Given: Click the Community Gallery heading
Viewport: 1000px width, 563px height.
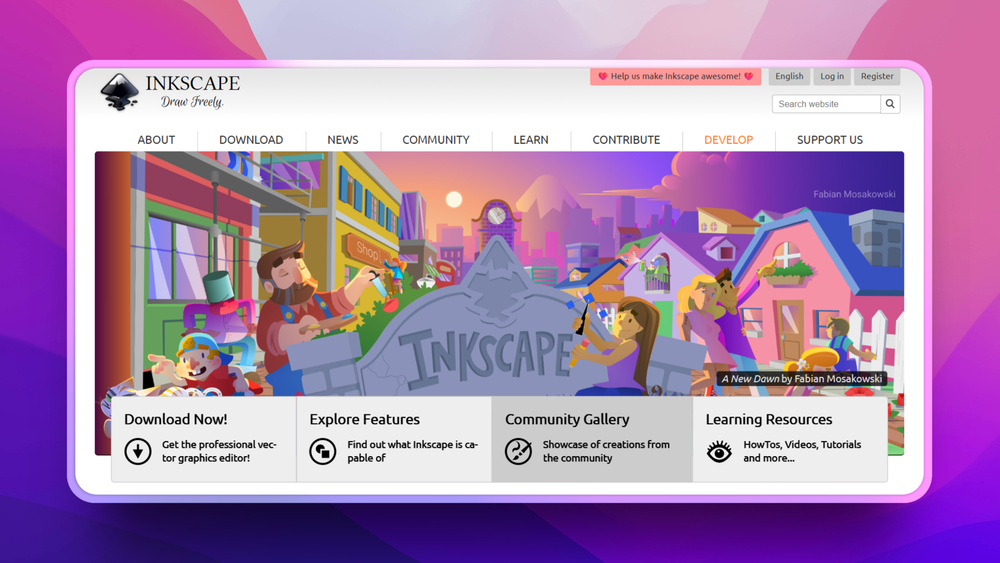Looking at the screenshot, I should [x=568, y=420].
